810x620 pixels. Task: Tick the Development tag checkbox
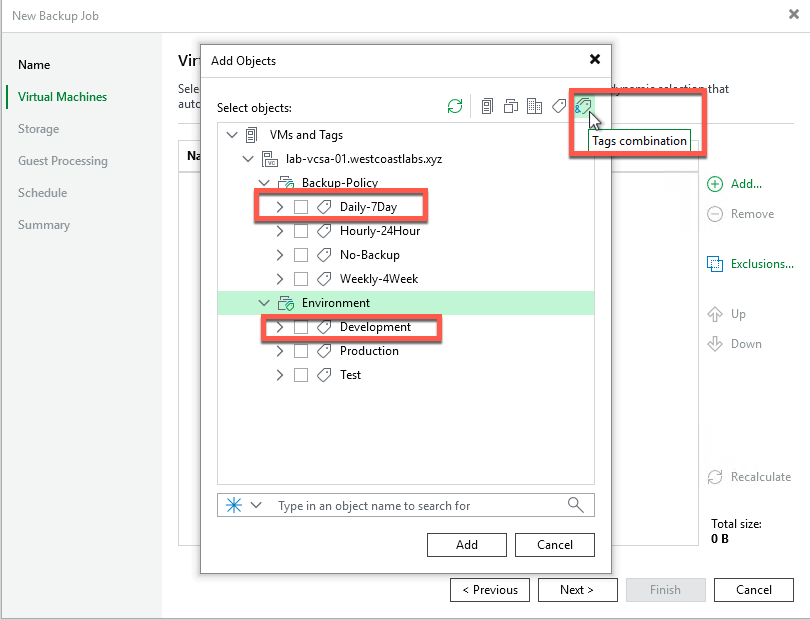[301, 327]
